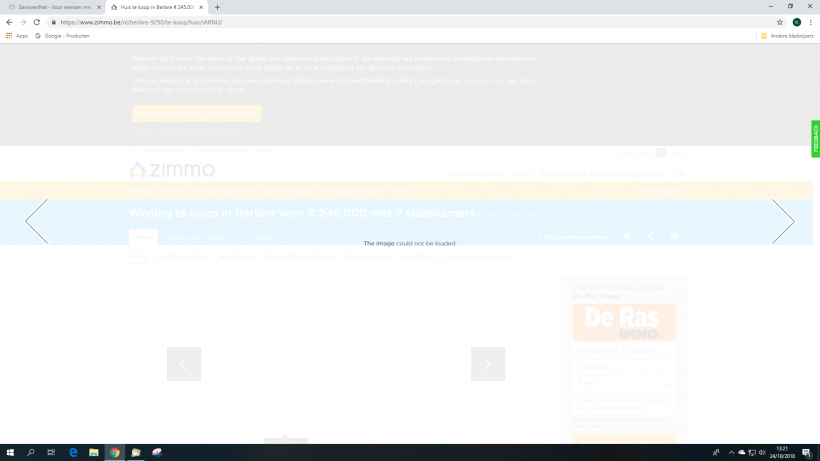Expand the 'Andere bladwijzers' bookmarks folder
Image resolution: width=820 pixels, height=461 pixels.
[x=786, y=35]
